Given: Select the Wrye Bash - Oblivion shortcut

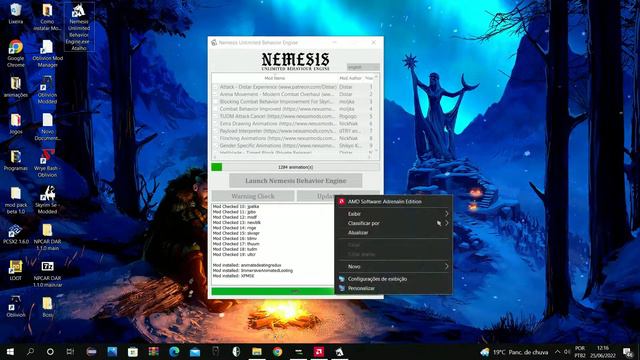Looking at the screenshot, I should coord(47,164).
